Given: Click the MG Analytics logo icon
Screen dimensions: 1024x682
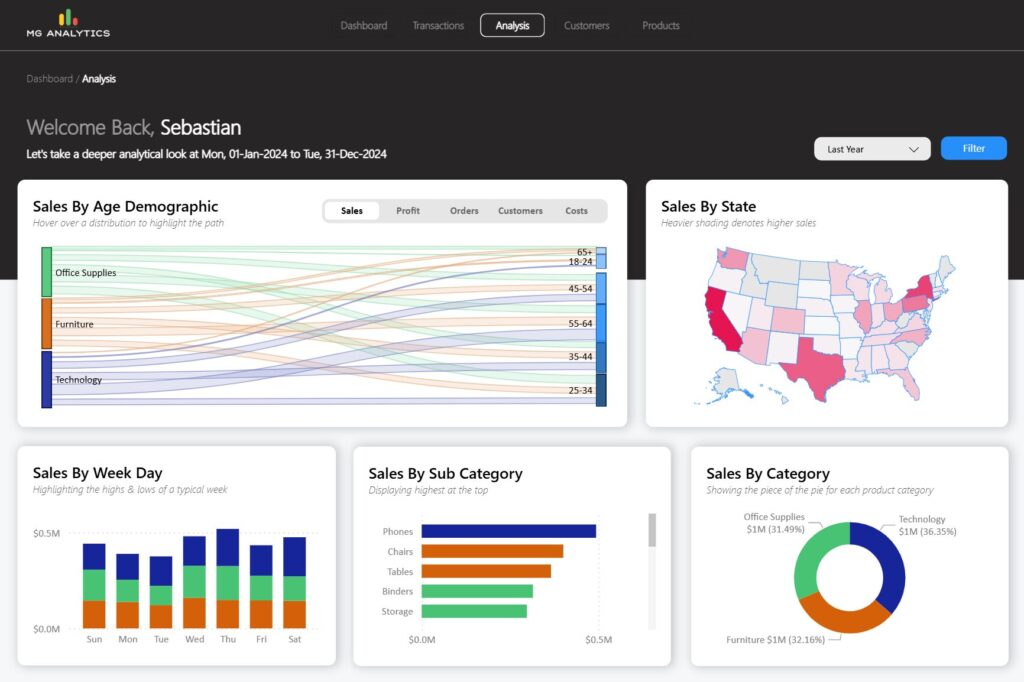Looking at the screenshot, I should click(x=67, y=17).
